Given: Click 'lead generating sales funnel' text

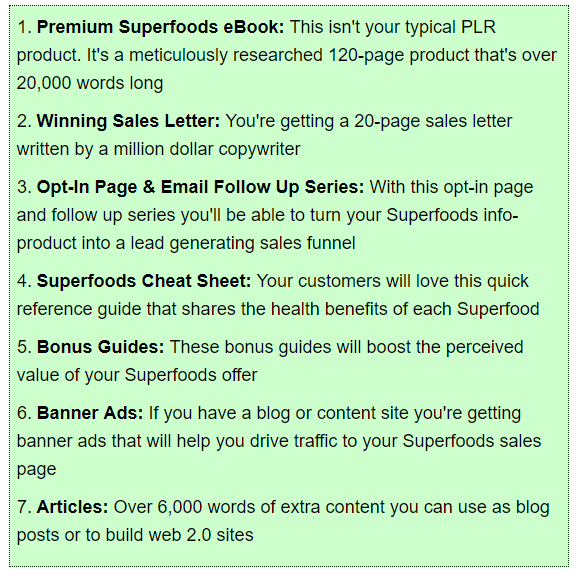Looking at the screenshot, I should pyautogui.click(x=243, y=244).
